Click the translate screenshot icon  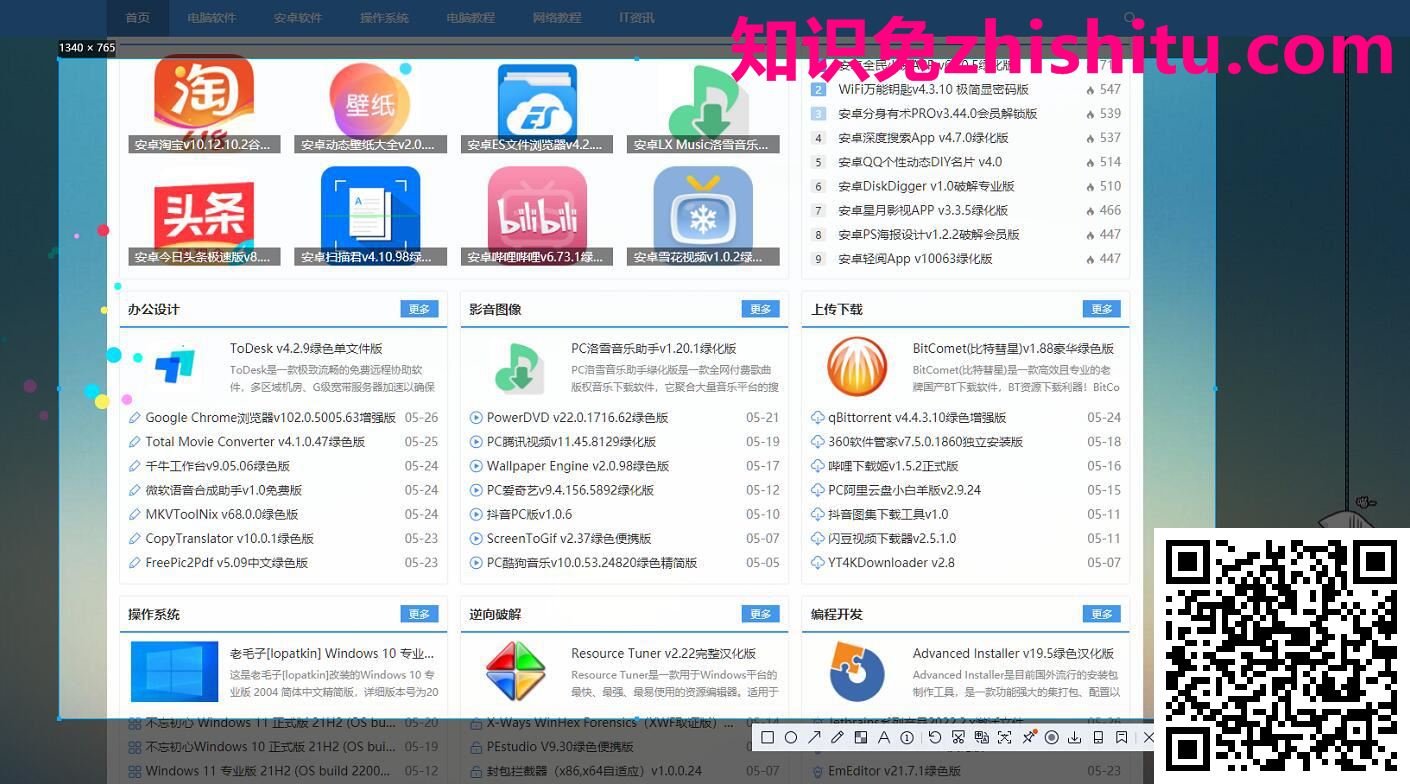(982, 737)
